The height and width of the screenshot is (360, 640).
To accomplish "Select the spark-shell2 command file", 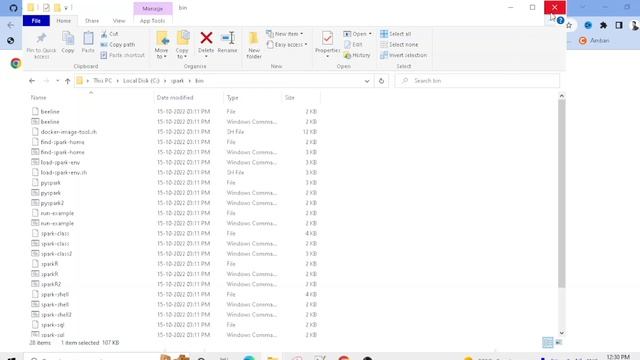I will pos(56,315).
